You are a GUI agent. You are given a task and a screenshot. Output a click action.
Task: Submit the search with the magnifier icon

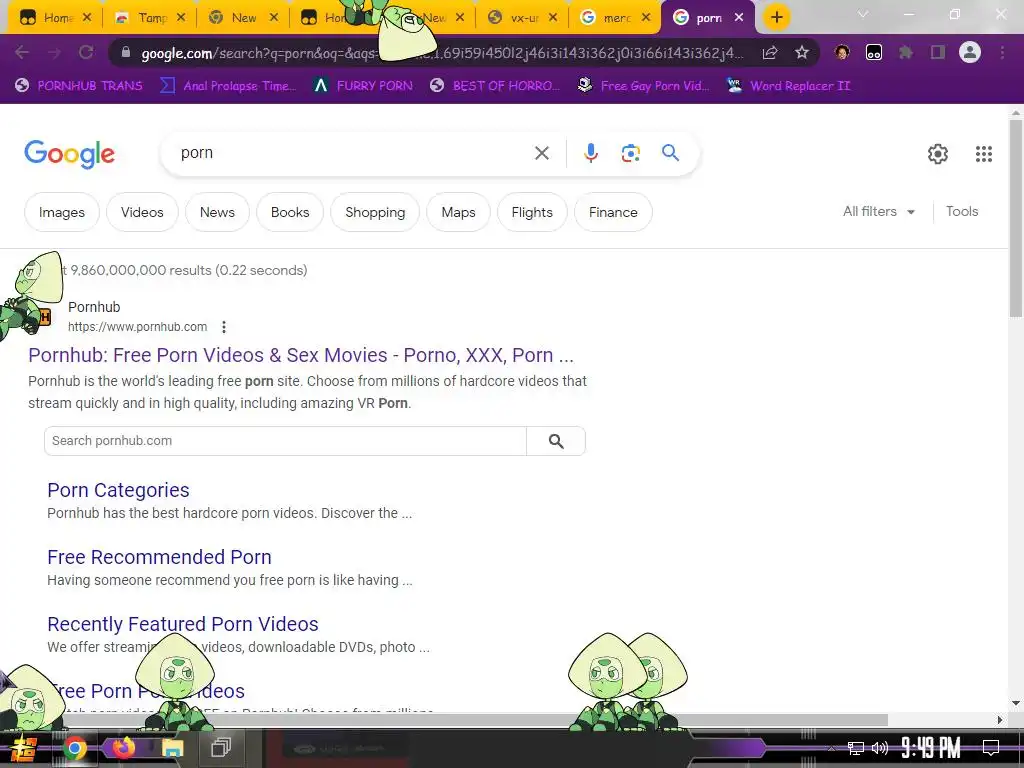click(671, 153)
